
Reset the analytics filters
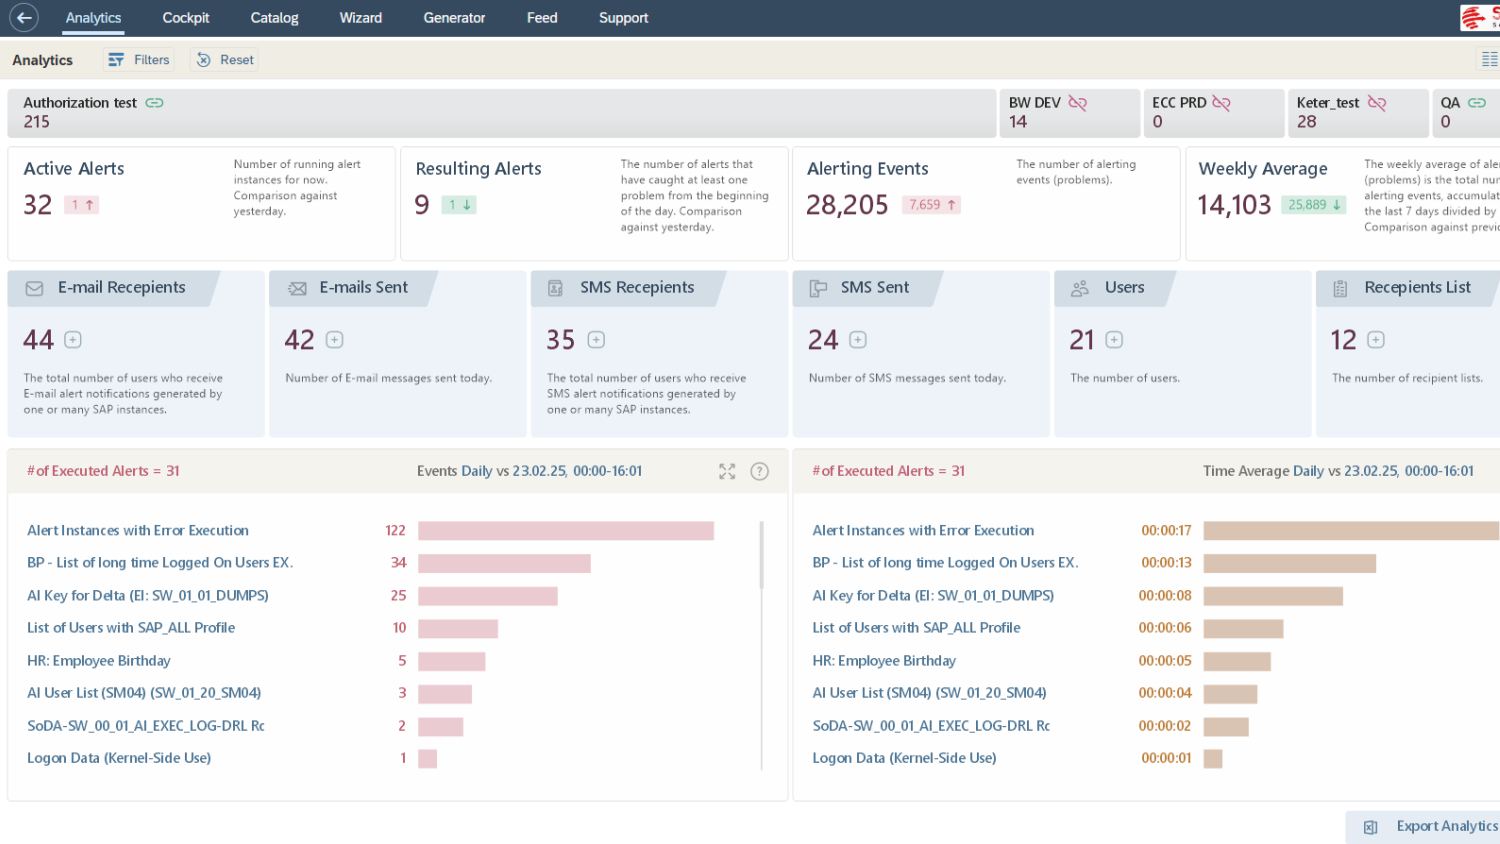pyautogui.click(x=225, y=60)
